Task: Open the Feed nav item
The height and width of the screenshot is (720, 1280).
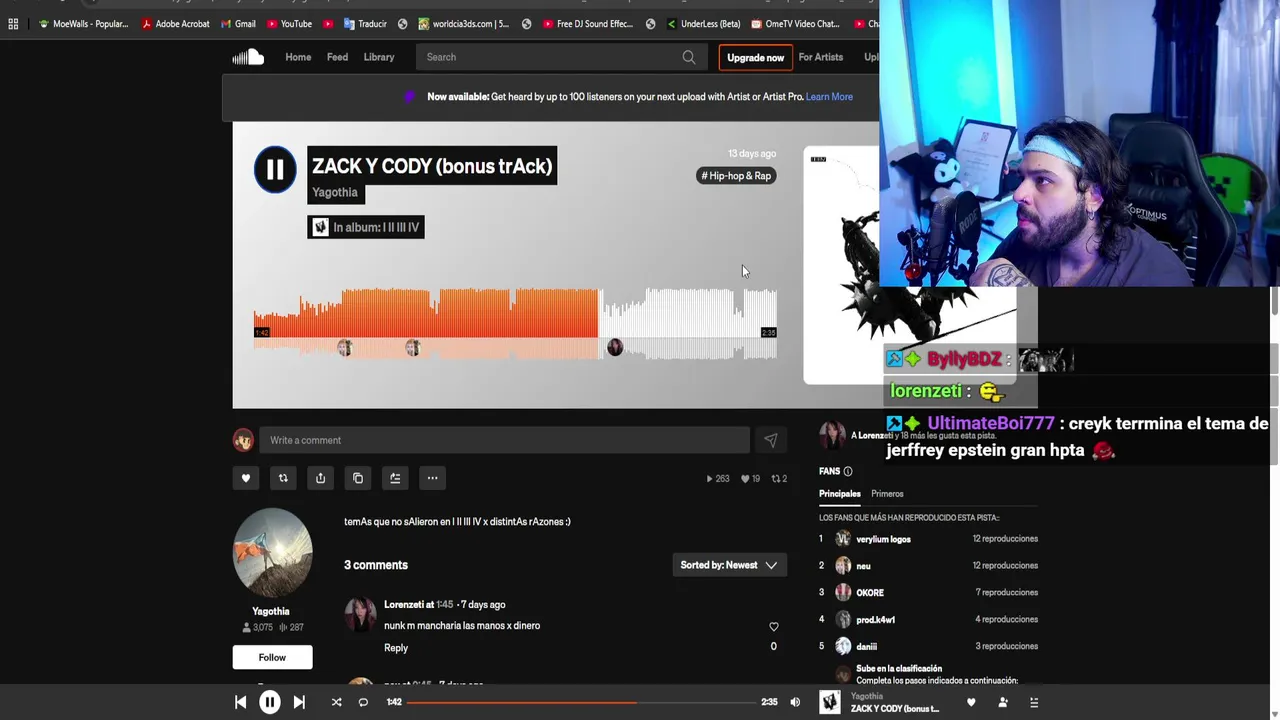Action: 337,57
